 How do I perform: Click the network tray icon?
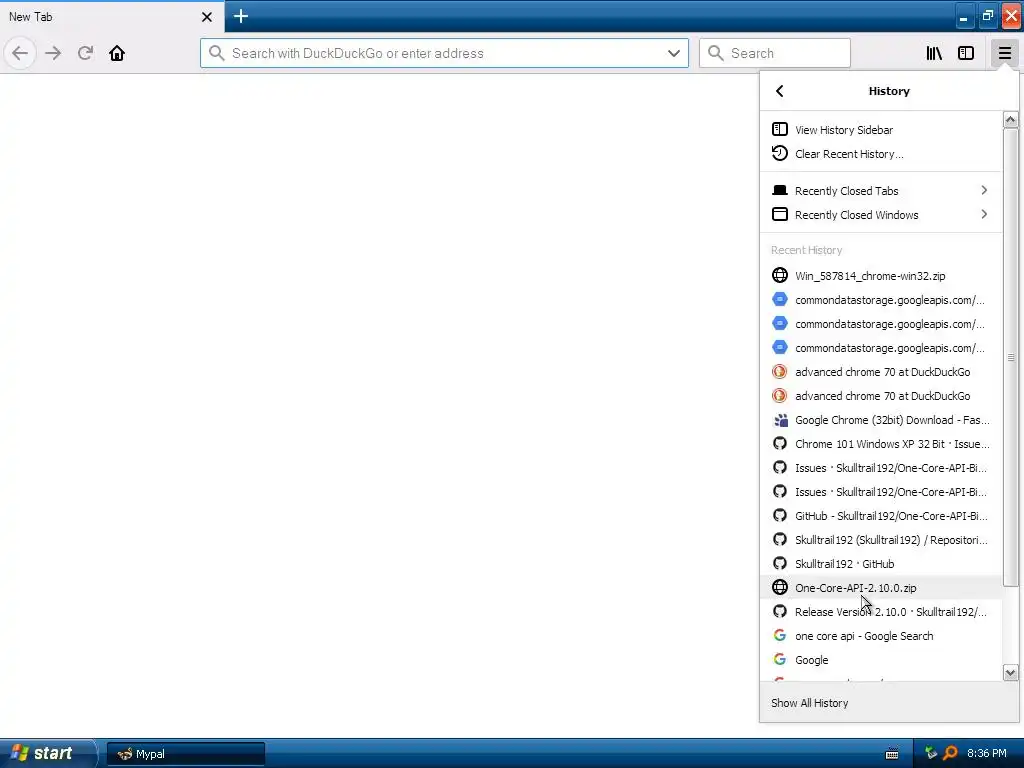click(x=931, y=753)
